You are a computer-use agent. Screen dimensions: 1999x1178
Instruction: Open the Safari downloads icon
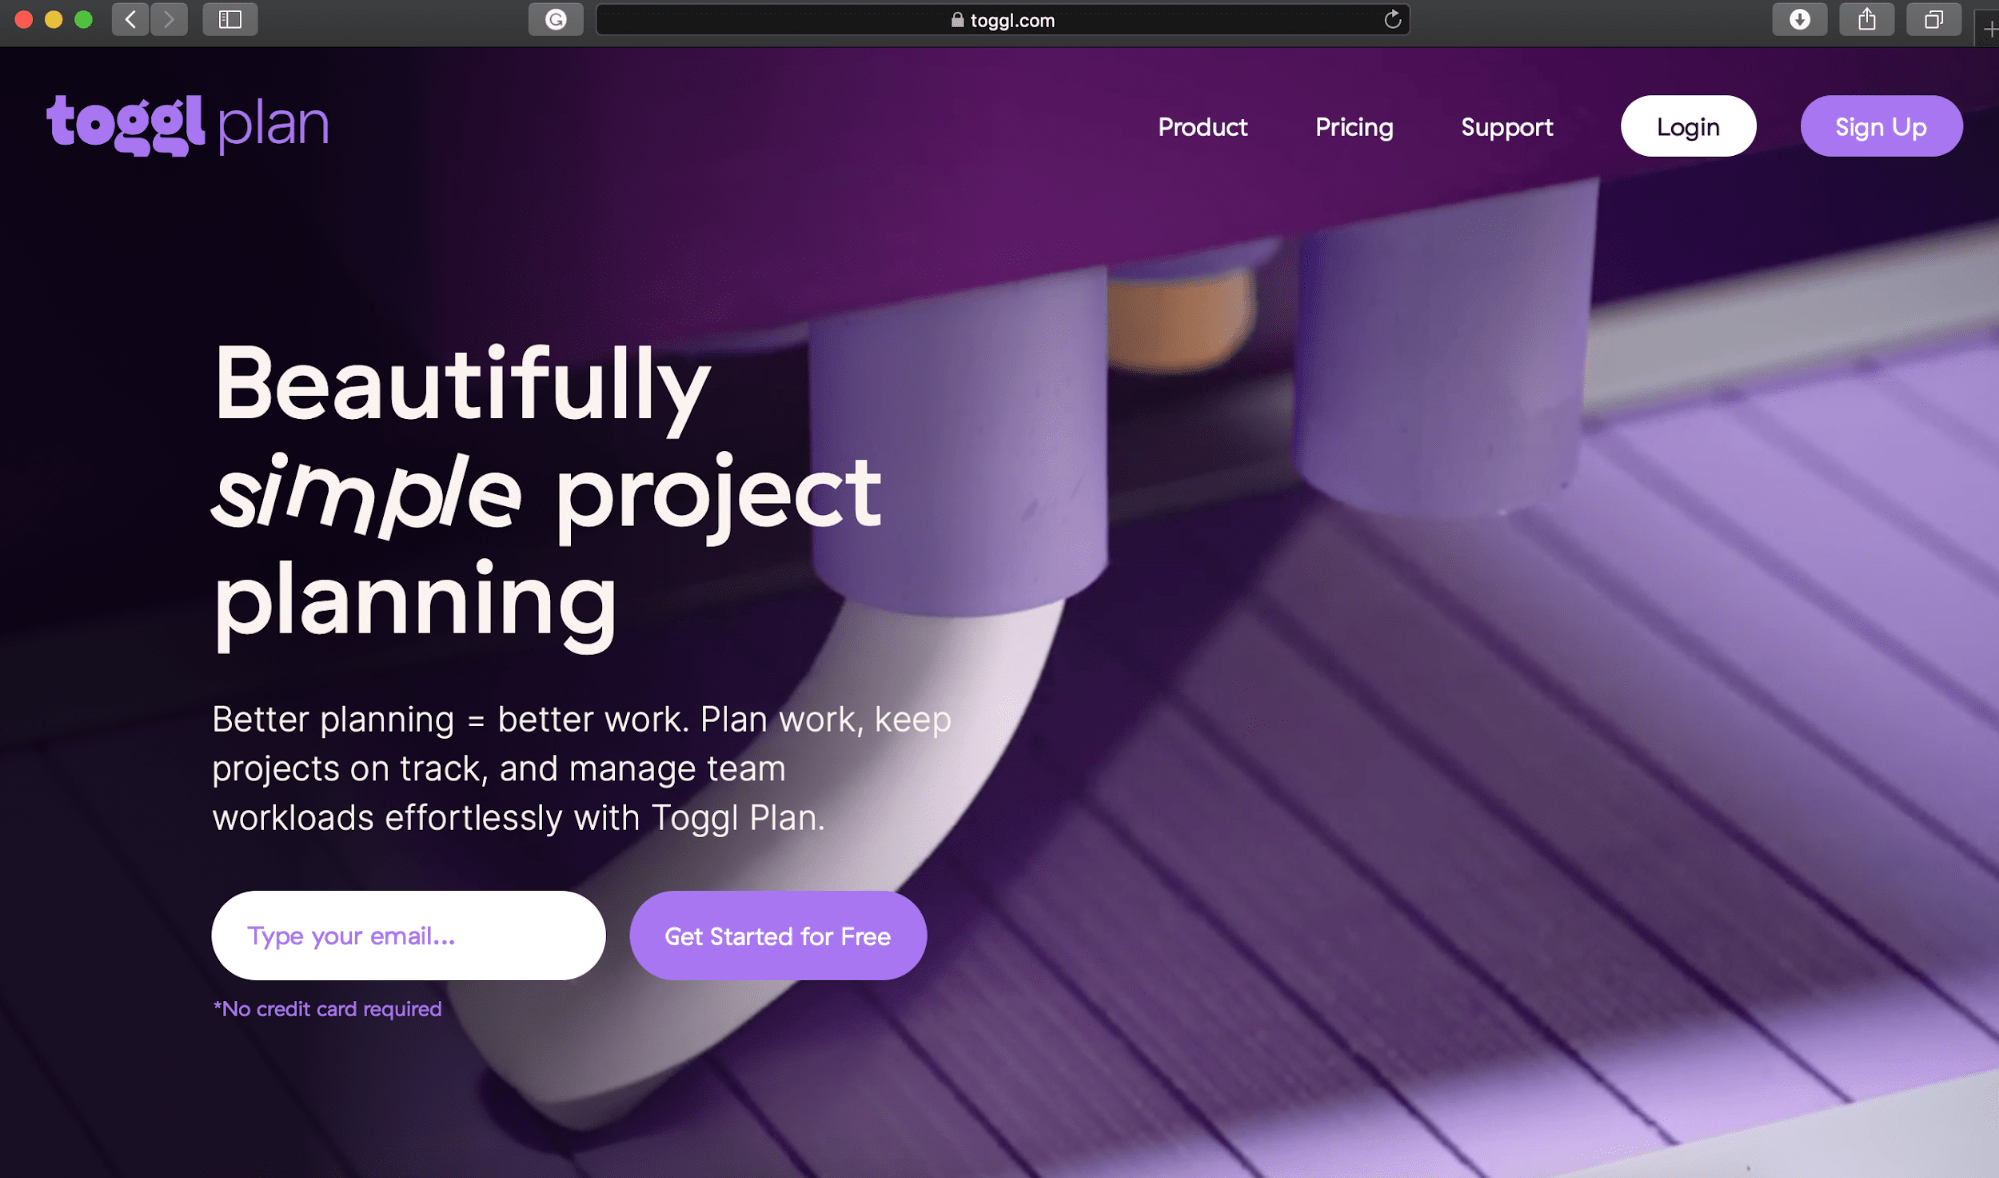pyautogui.click(x=1800, y=19)
